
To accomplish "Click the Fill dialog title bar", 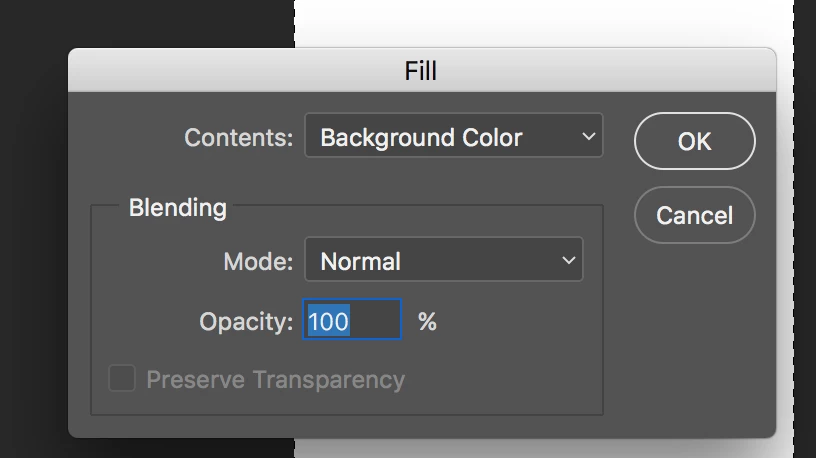I will [422, 70].
